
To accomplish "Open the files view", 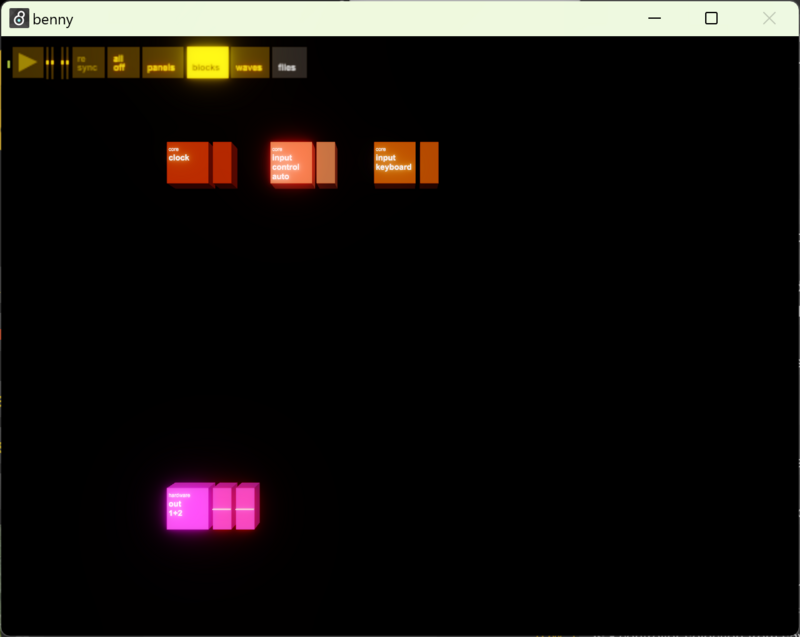I will coord(289,63).
